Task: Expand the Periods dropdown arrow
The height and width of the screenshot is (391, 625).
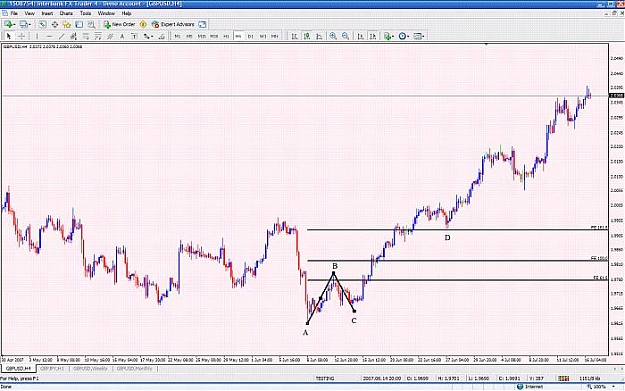Action: (x=408, y=37)
